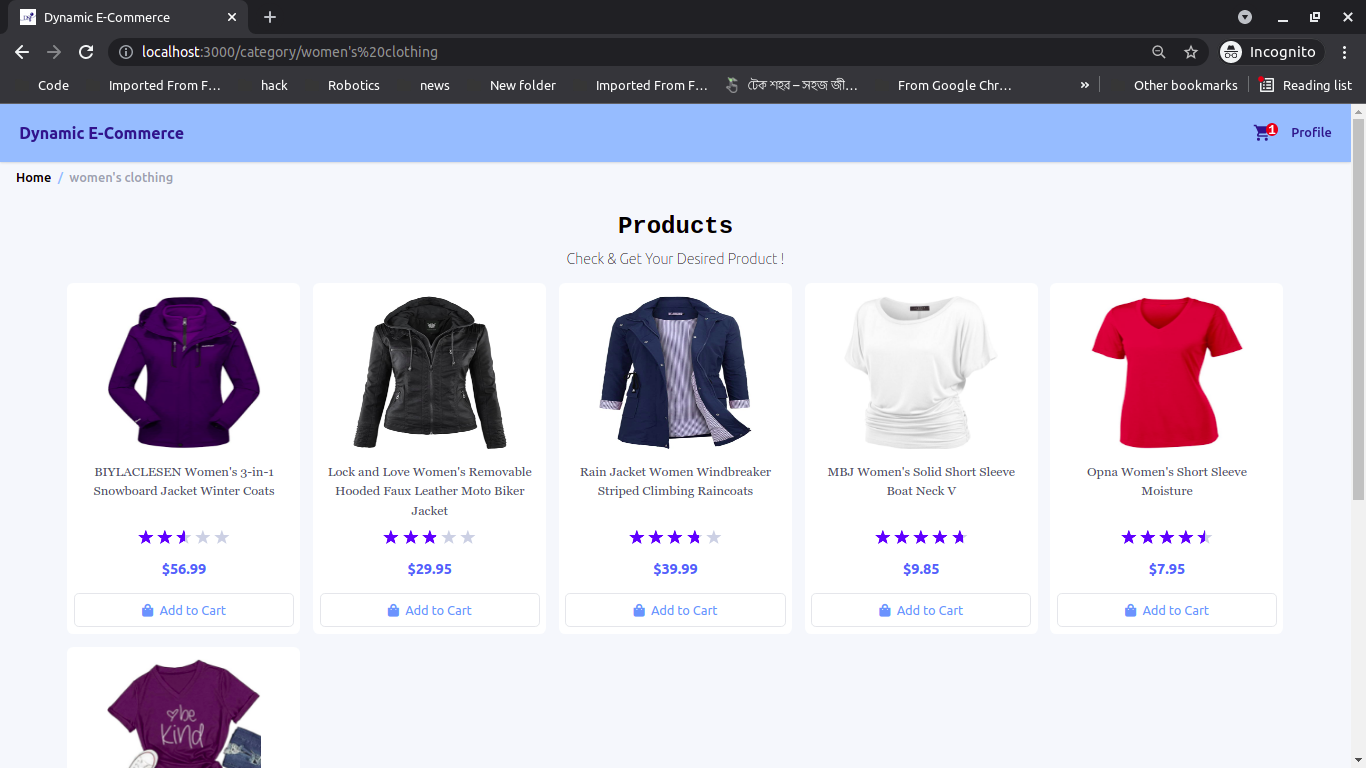Open the hack bookmark folder
Viewport: 1366px width, 768px height.
tap(274, 85)
